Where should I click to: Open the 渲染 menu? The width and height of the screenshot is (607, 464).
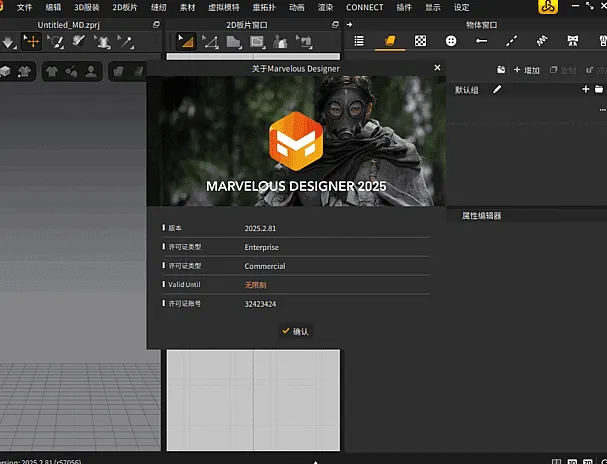click(325, 7)
